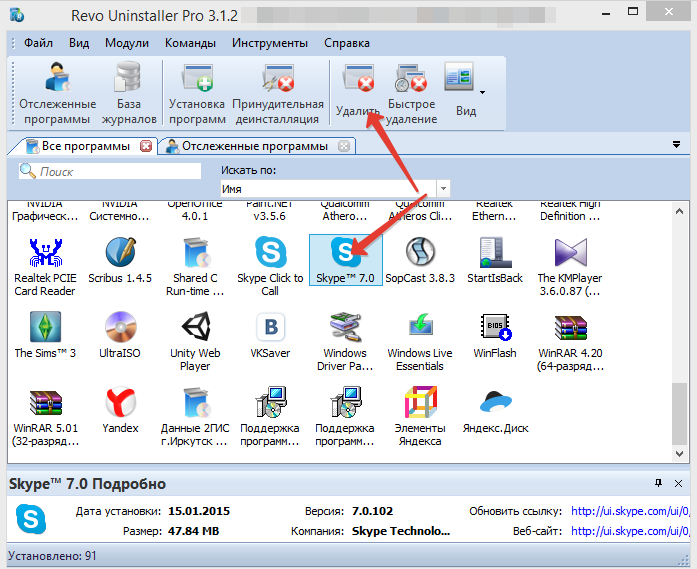The width and height of the screenshot is (697, 569).
Task: Click the Install Programs (Установка программ) icon
Action: click(197, 93)
